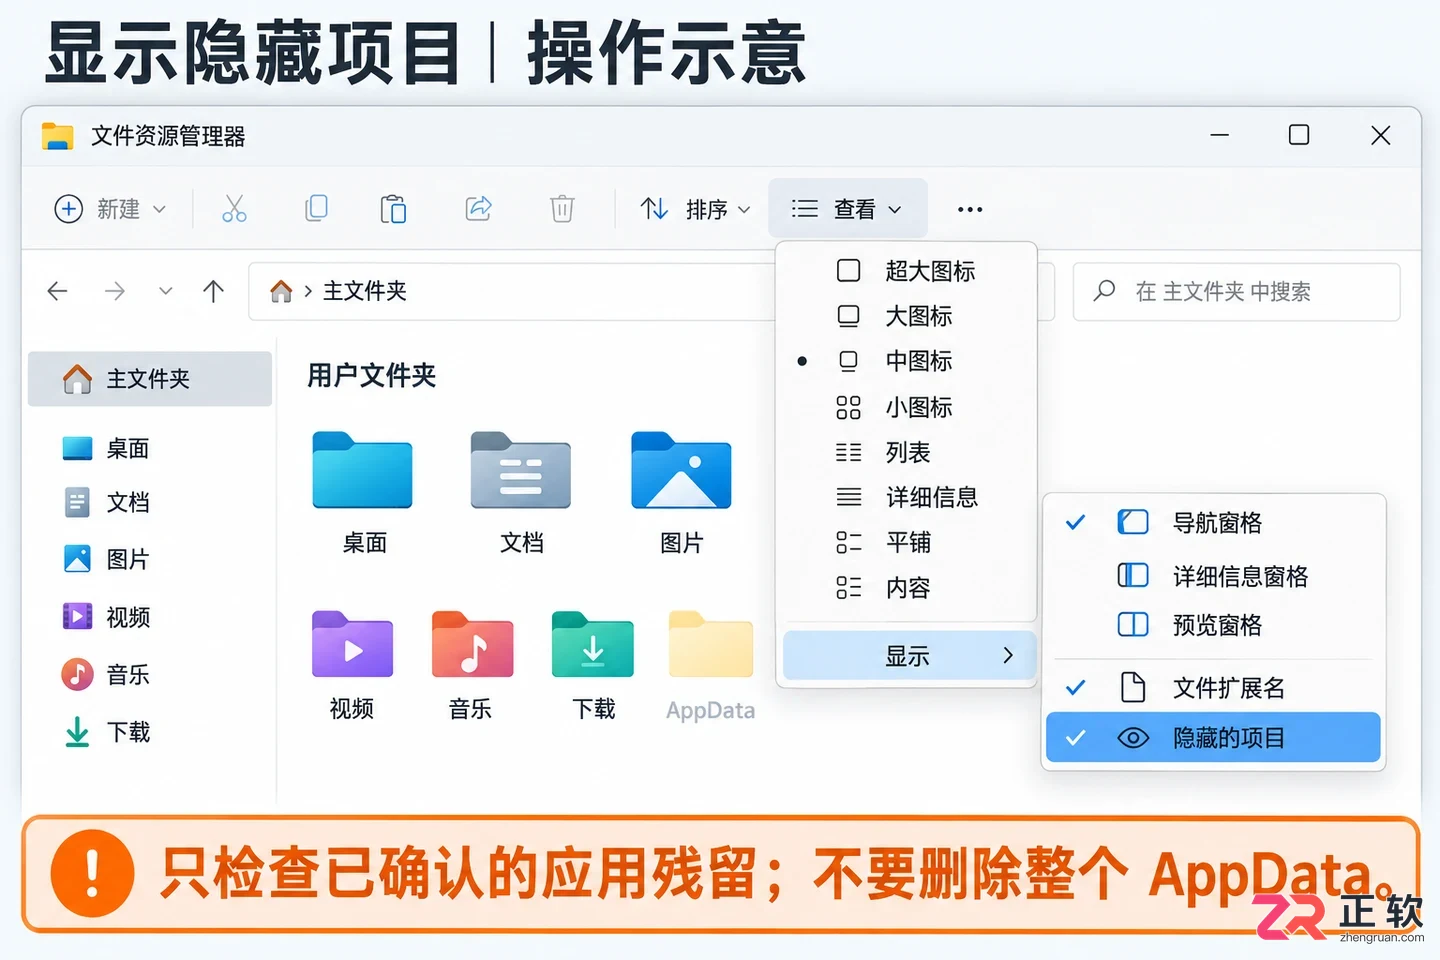Screen dimensions: 1440x960
Task: Select 中图标 medium icons view
Action: [x=907, y=361]
